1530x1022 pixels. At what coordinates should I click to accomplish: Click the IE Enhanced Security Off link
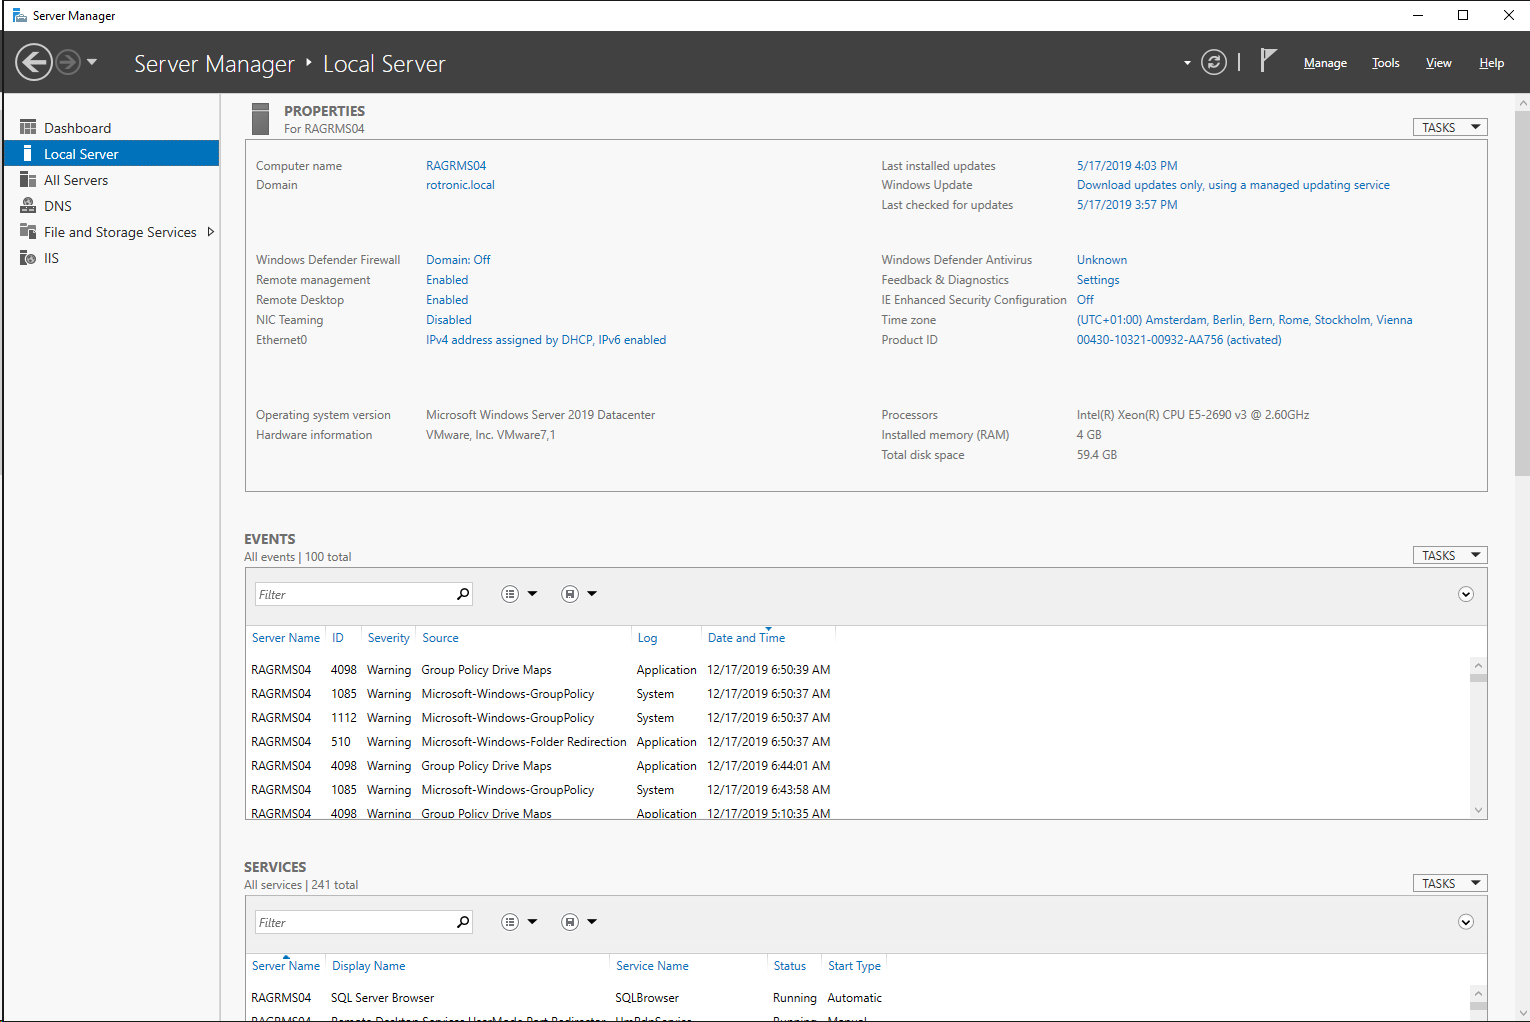[1085, 300]
